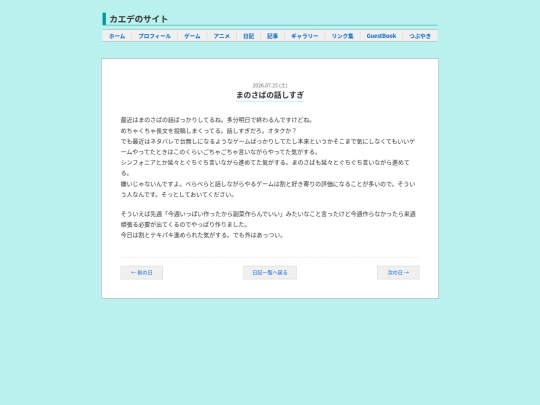
Task: Click the 記事 navigation item
Action: [x=272, y=36]
